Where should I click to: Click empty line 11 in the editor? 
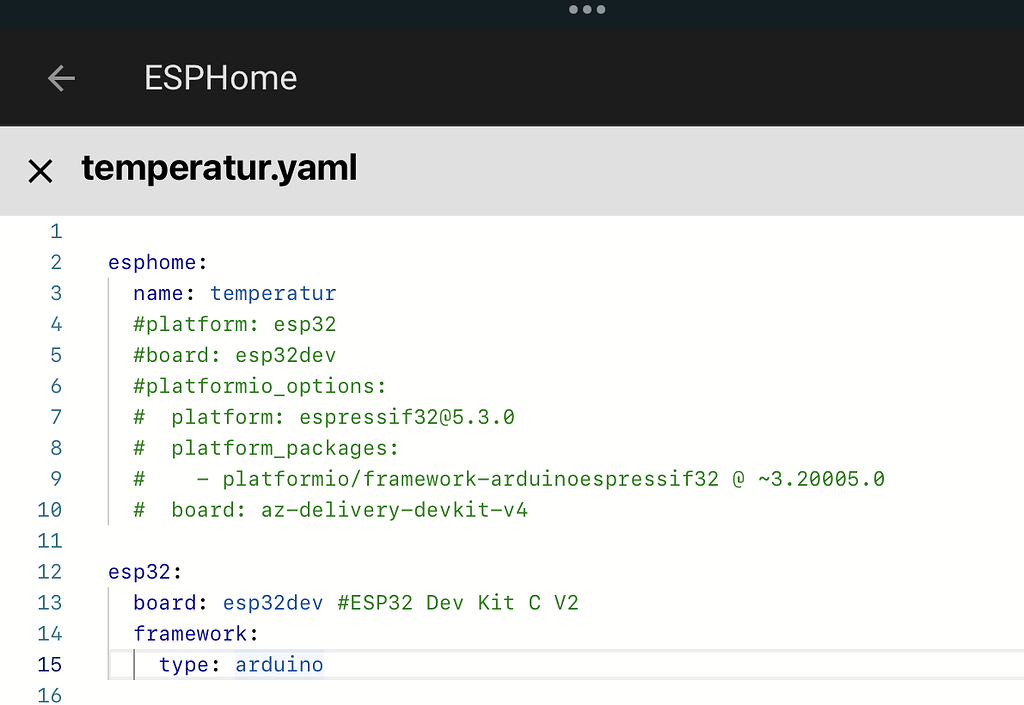pos(300,540)
